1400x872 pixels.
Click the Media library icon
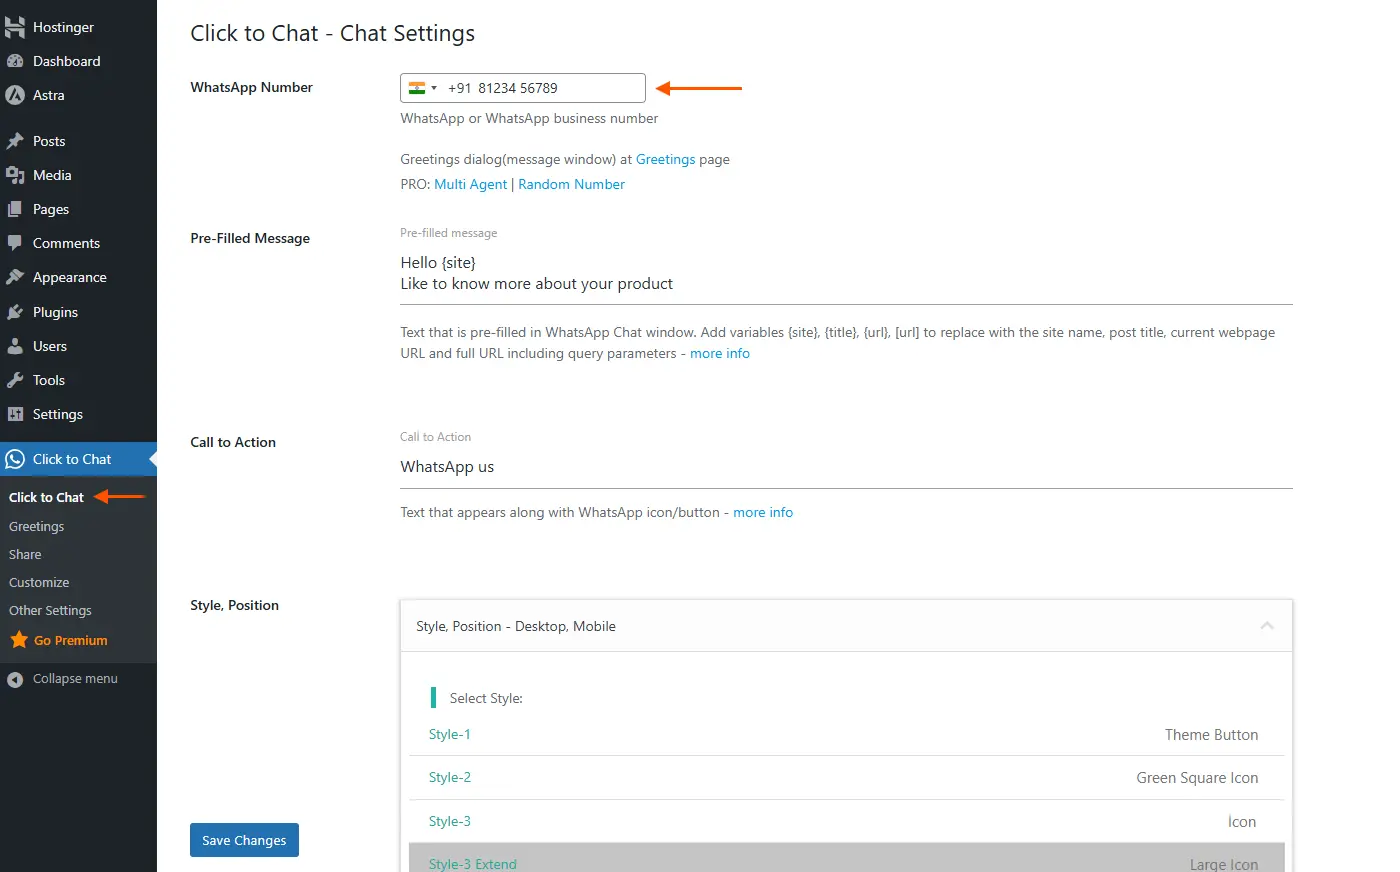point(15,175)
